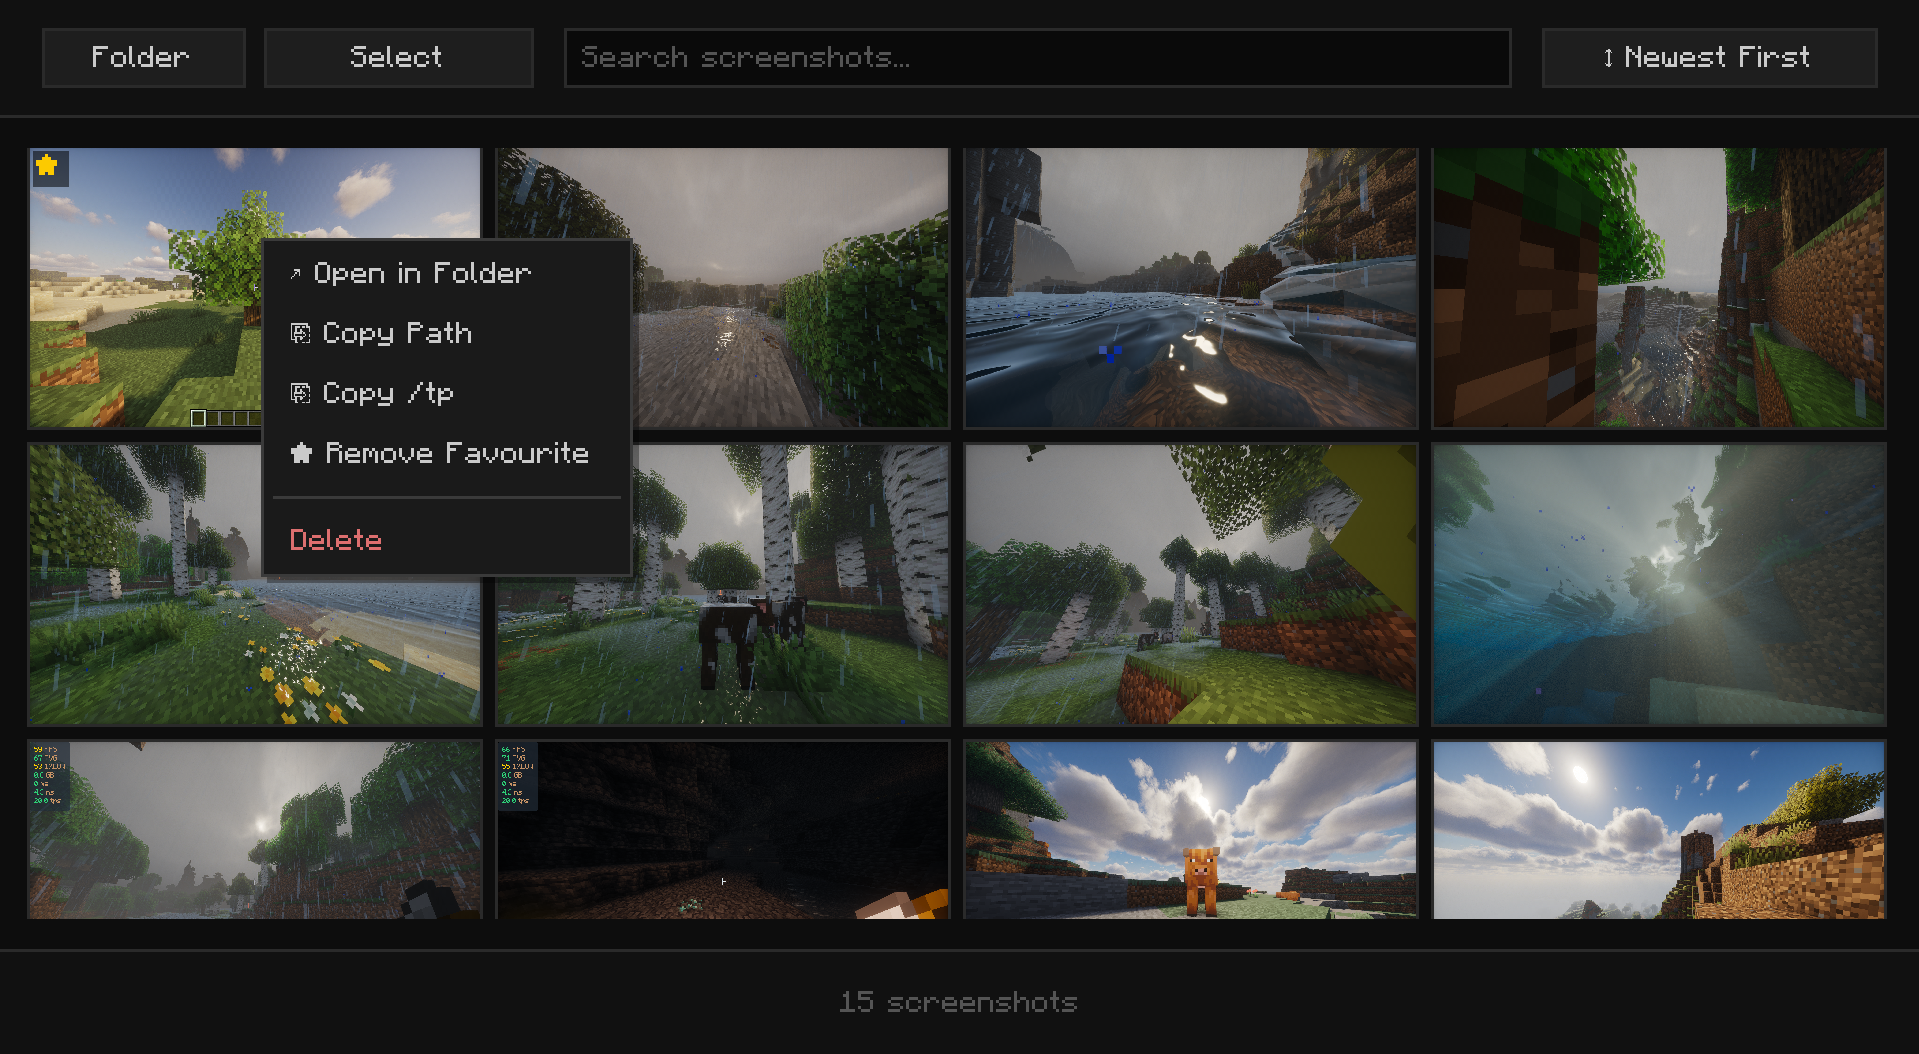
Task: Click the star icon beside Remove Favourite
Action: [x=301, y=453]
